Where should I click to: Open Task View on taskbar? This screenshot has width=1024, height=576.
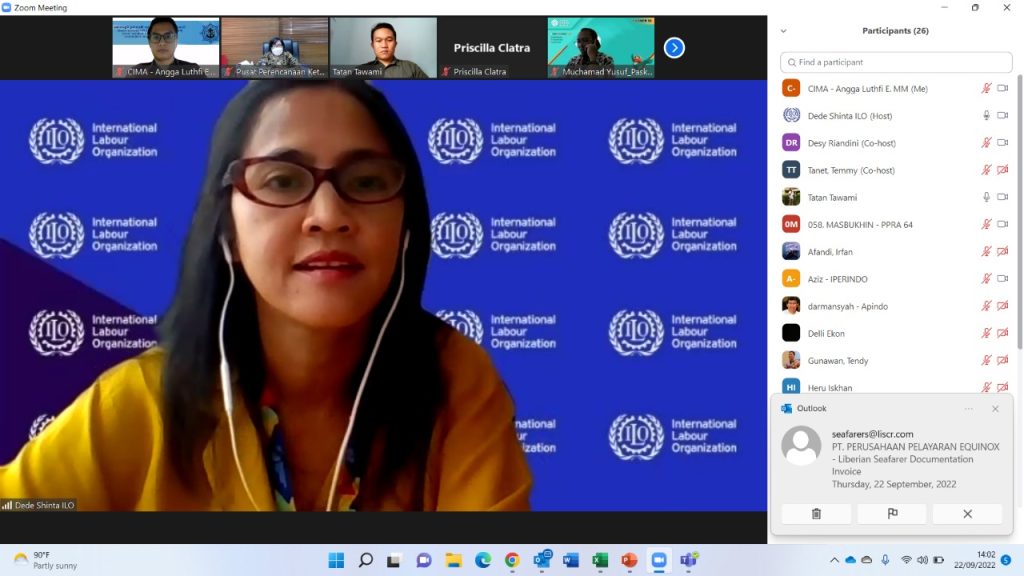click(394, 560)
